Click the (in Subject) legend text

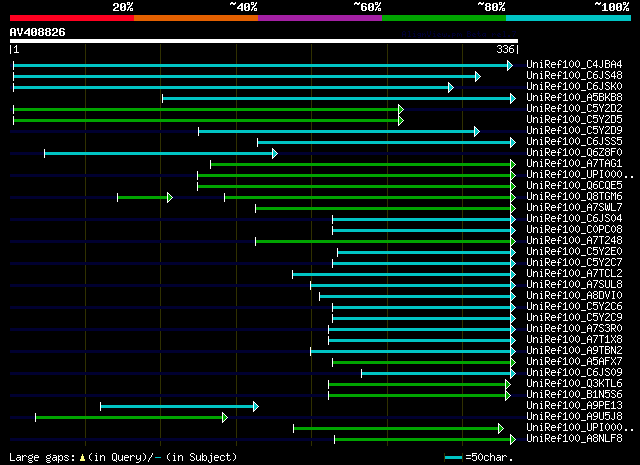tap(202, 457)
